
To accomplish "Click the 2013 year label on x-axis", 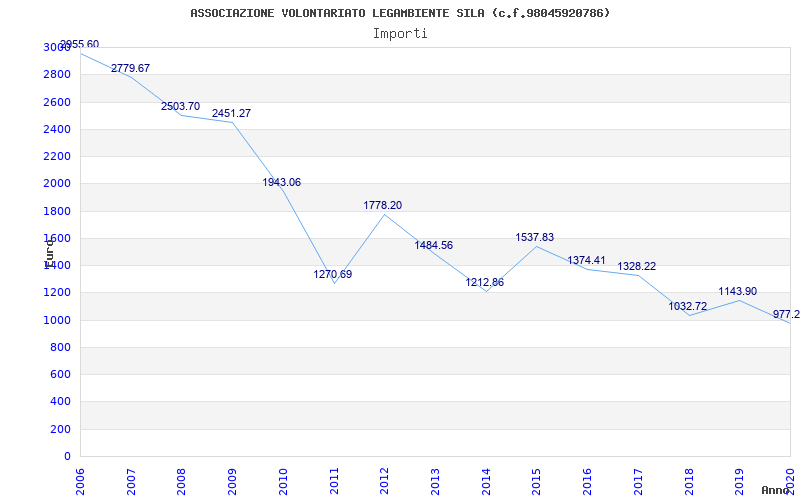I will click(x=435, y=482).
